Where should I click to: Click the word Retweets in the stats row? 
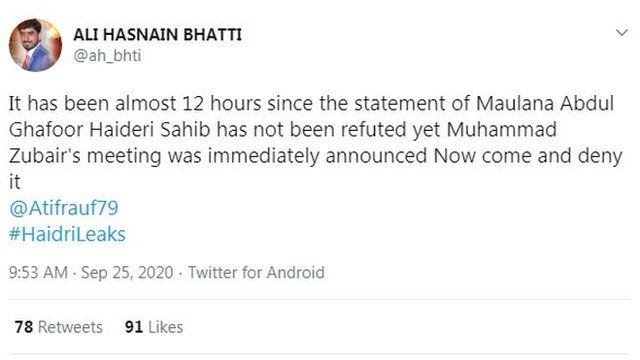[70, 327]
